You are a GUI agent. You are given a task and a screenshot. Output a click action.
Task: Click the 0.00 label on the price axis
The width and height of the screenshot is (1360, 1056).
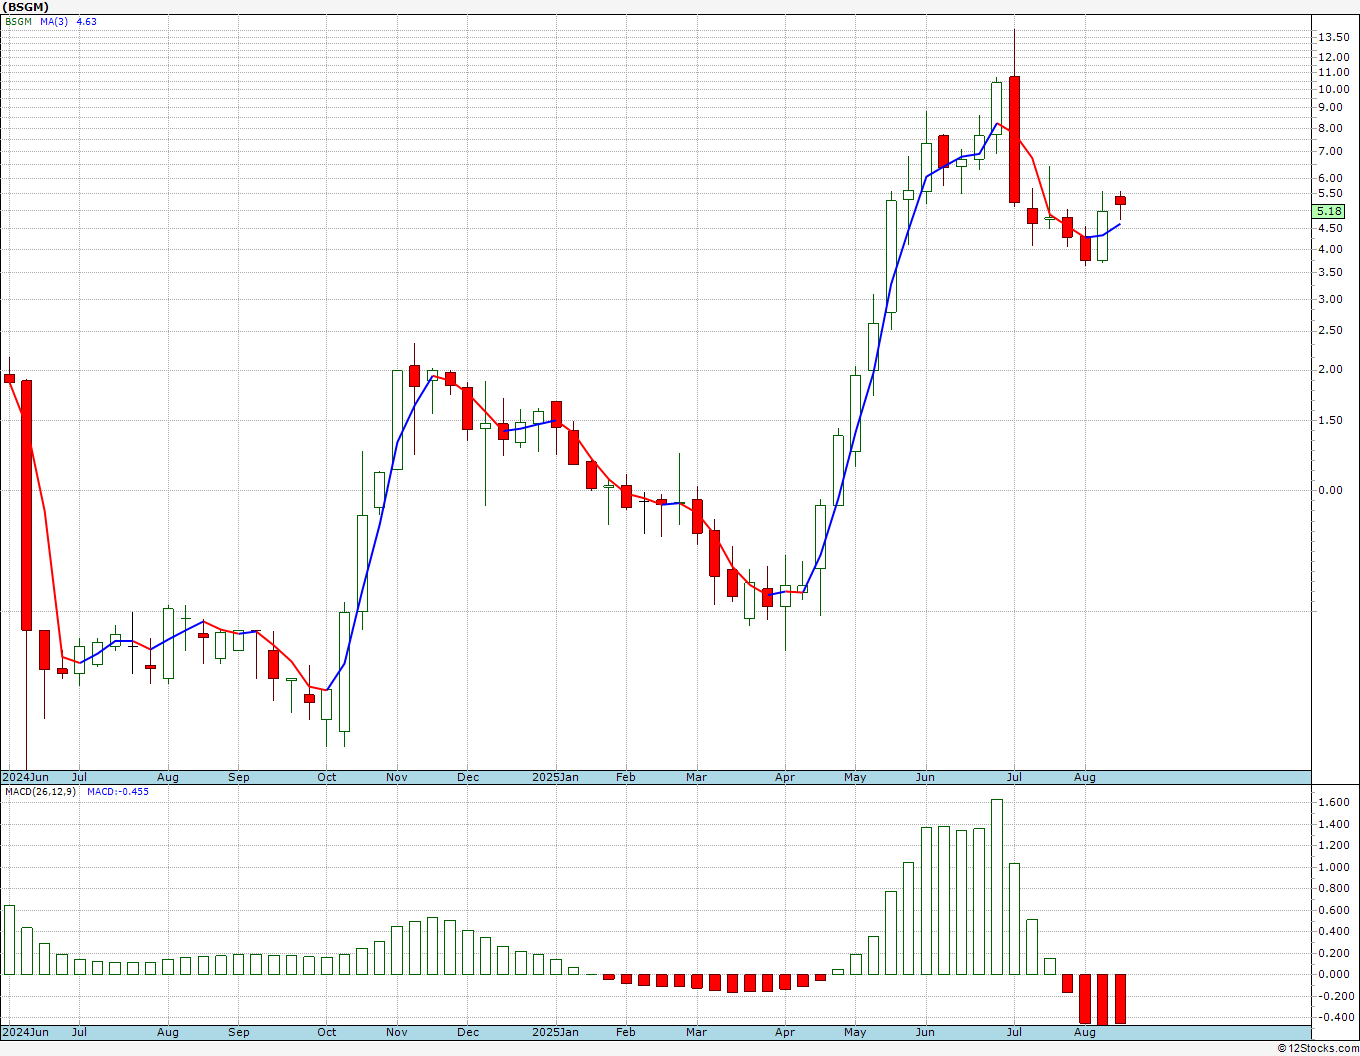click(x=1330, y=491)
